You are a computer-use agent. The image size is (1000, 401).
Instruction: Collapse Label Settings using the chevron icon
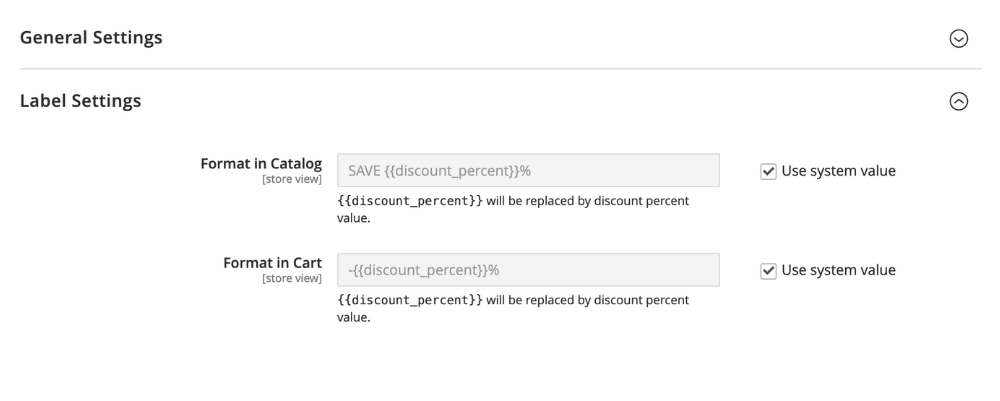(958, 101)
